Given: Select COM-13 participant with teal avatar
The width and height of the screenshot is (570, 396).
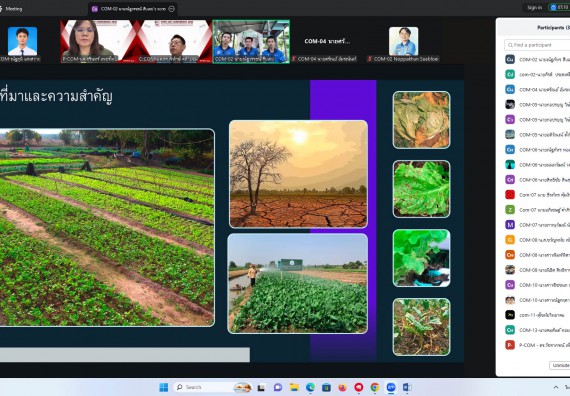Looking at the screenshot, I should pyautogui.click(x=537, y=330).
